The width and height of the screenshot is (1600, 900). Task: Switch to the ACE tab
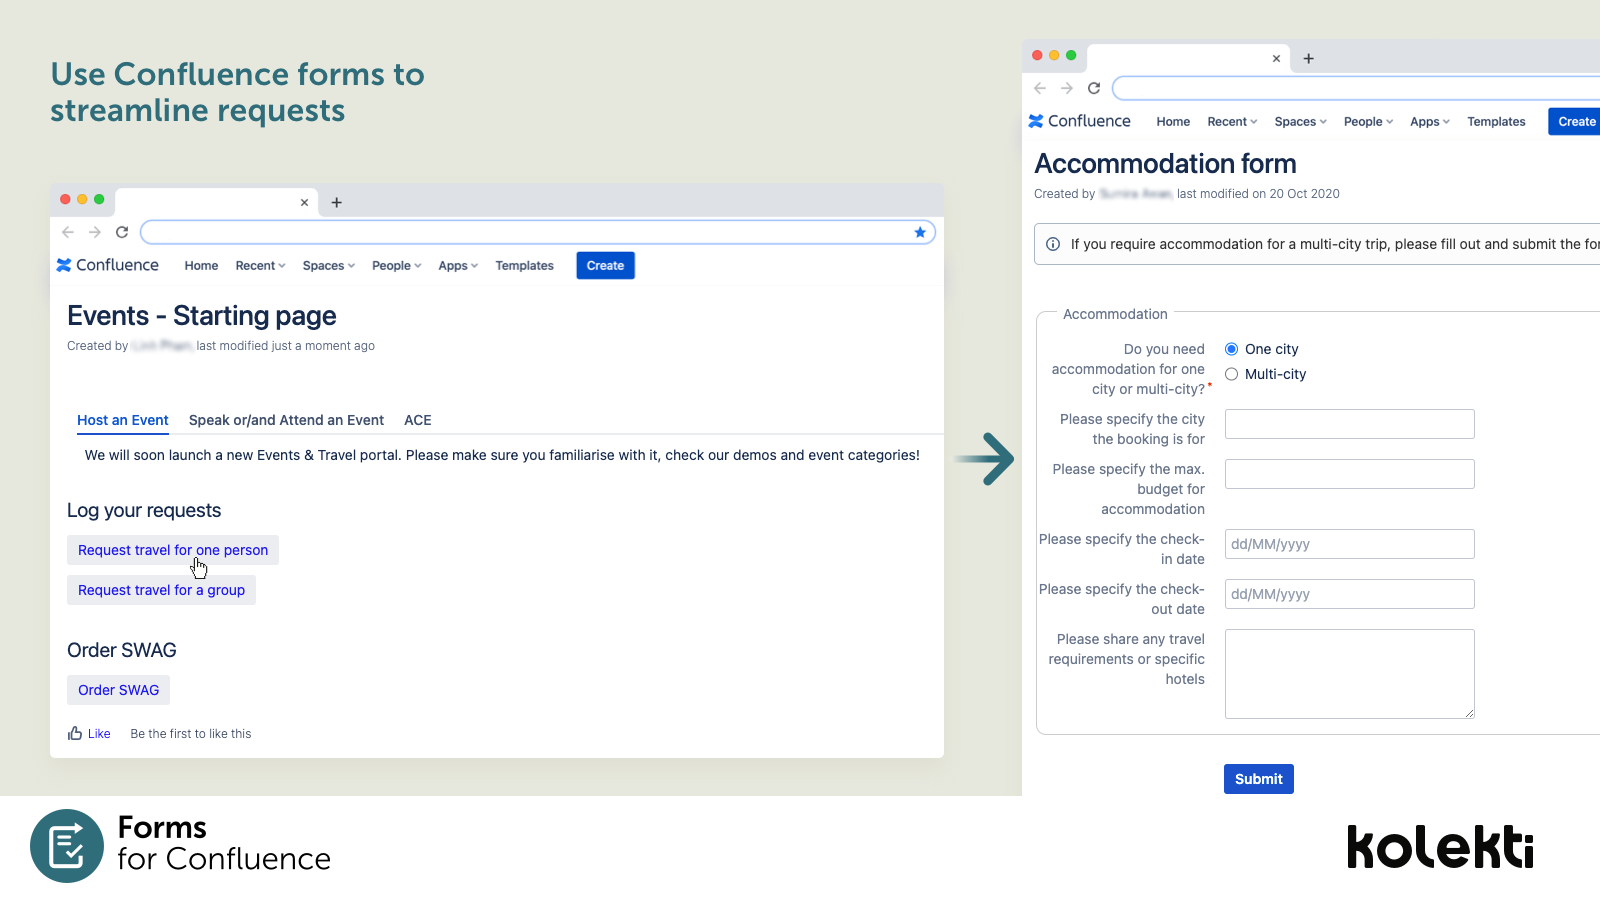click(418, 420)
